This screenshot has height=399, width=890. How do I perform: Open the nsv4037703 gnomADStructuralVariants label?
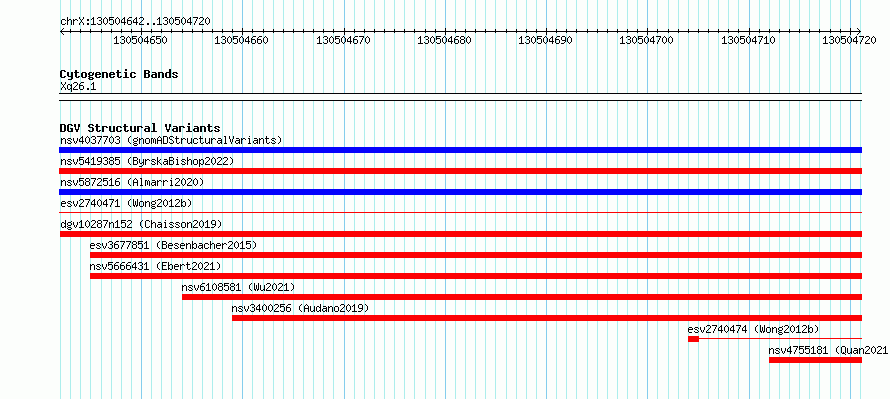click(171, 140)
